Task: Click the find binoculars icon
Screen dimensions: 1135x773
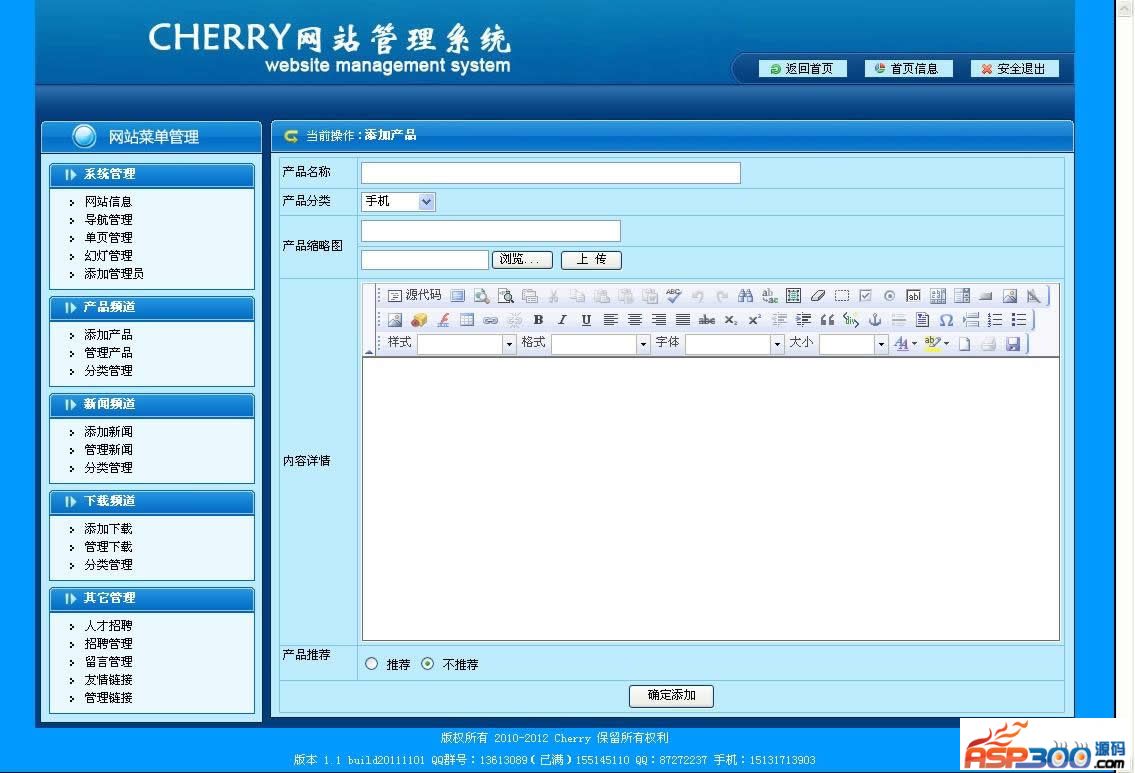Action: pos(746,295)
